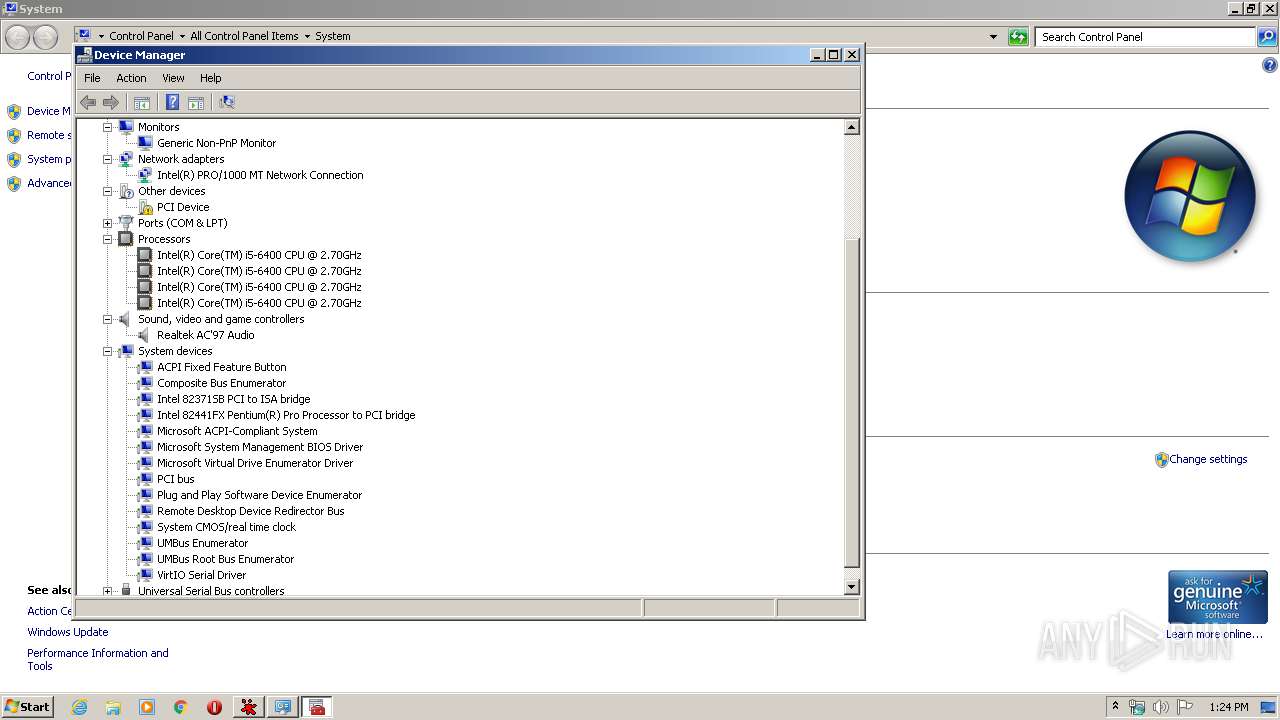The image size is (1280, 720).
Task: Click the genuine Microsoft software badge
Action: (1217, 597)
